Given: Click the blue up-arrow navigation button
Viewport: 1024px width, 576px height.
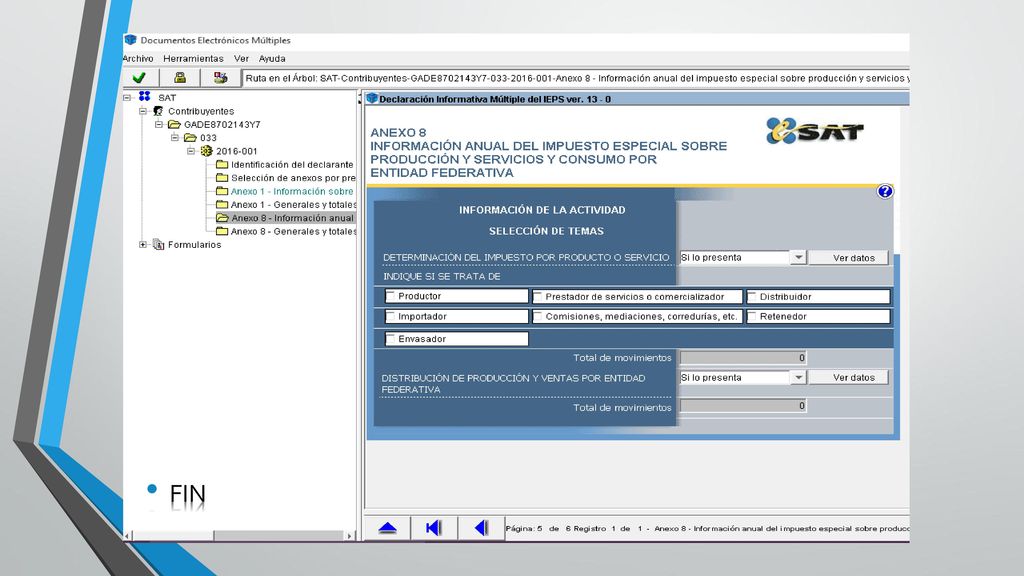Looking at the screenshot, I should [x=387, y=528].
